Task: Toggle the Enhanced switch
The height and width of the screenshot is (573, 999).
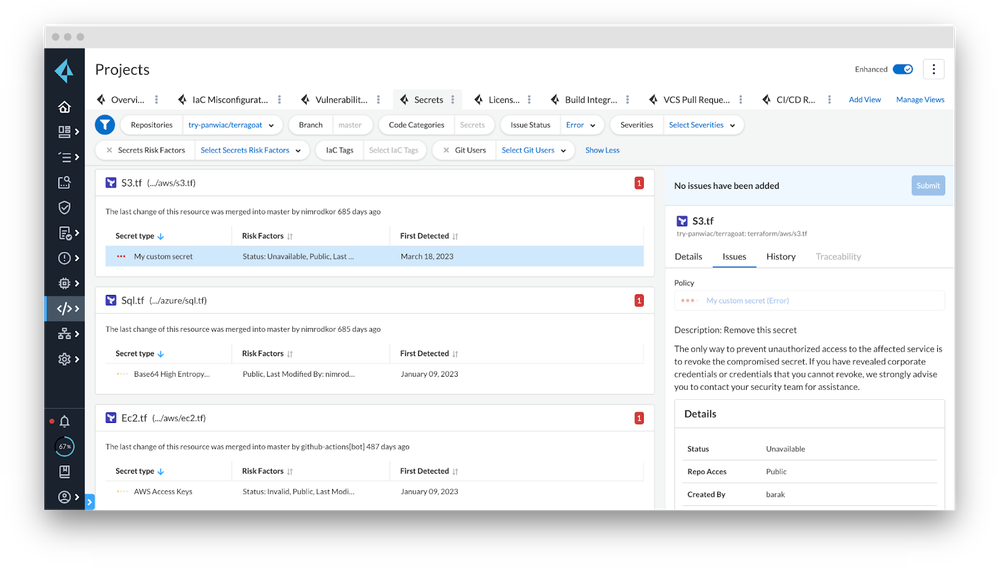Action: (903, 69)
